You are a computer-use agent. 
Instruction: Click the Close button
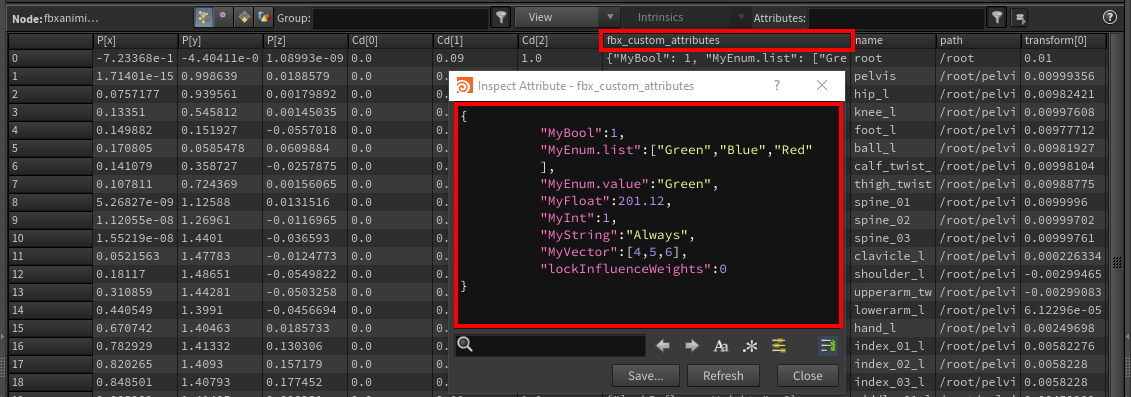808,375
